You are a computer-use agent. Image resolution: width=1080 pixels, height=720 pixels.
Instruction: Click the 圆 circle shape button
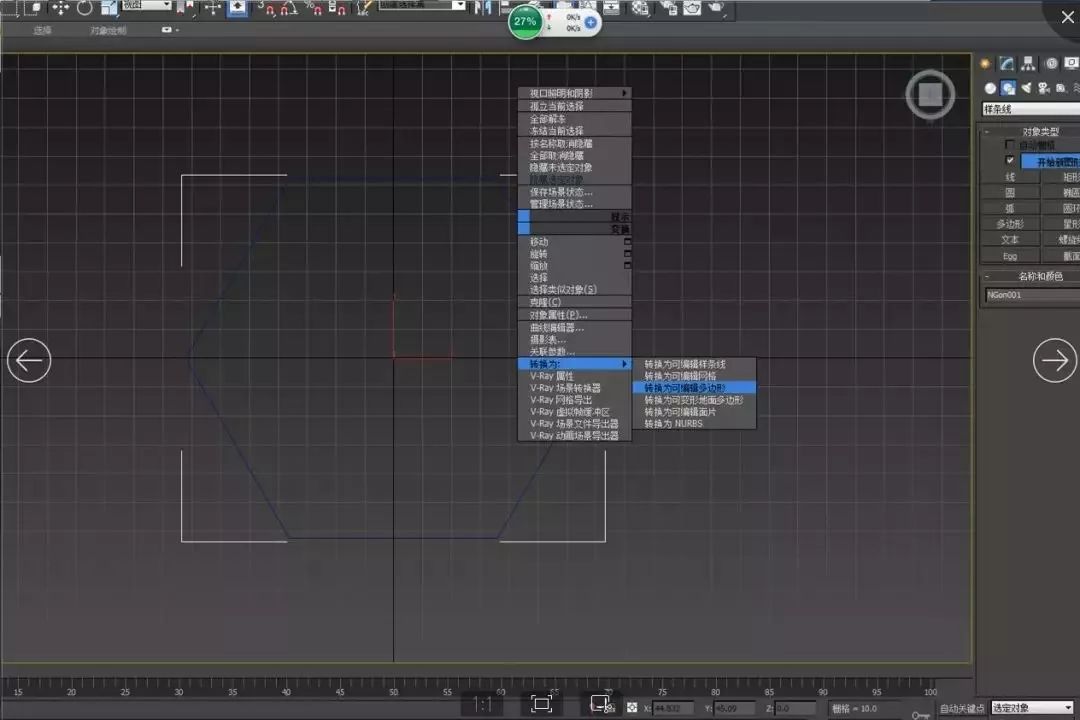1010,193
